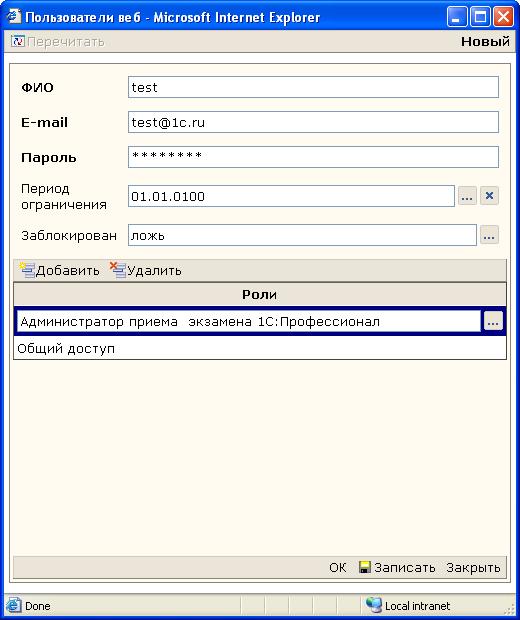
Task: Click the floppy disk Записать icon
Action: tap(365, 567)
